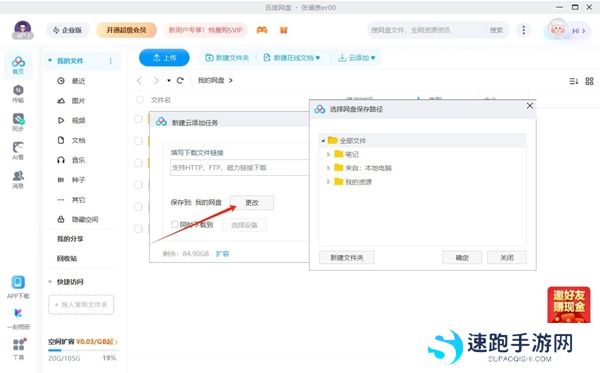Viewport: 600px width, 373px height.
Task: Click the 最近 clock icon in navigation
Action: click(61, 81)
